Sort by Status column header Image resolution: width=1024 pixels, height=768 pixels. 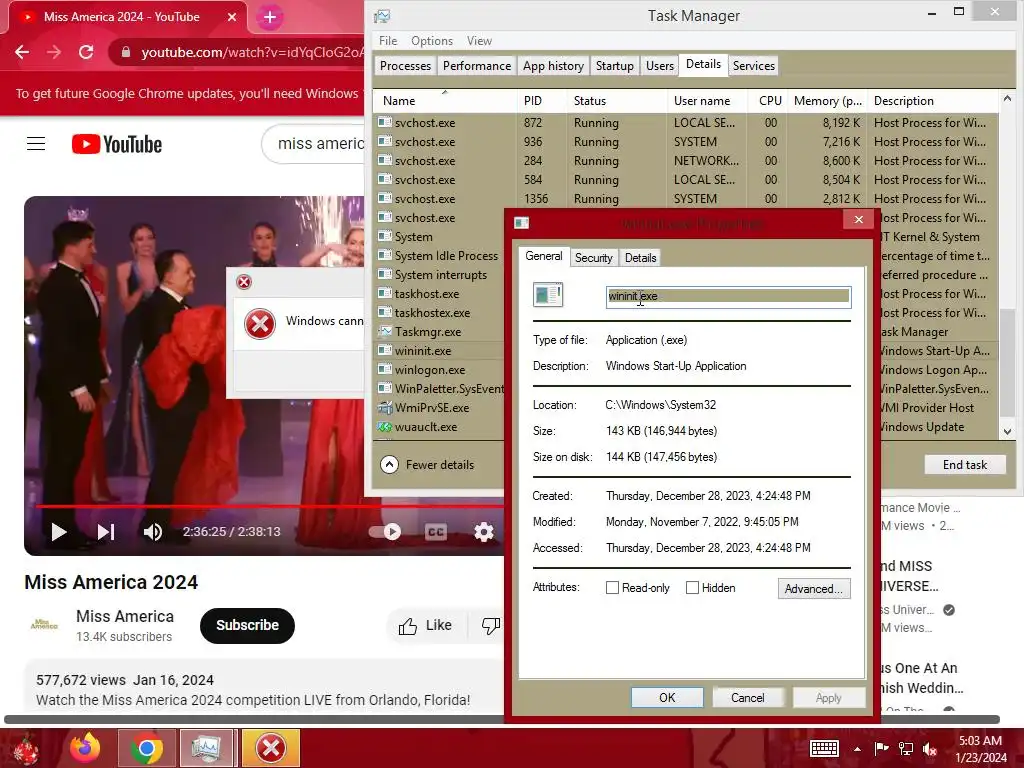point(616,101)
